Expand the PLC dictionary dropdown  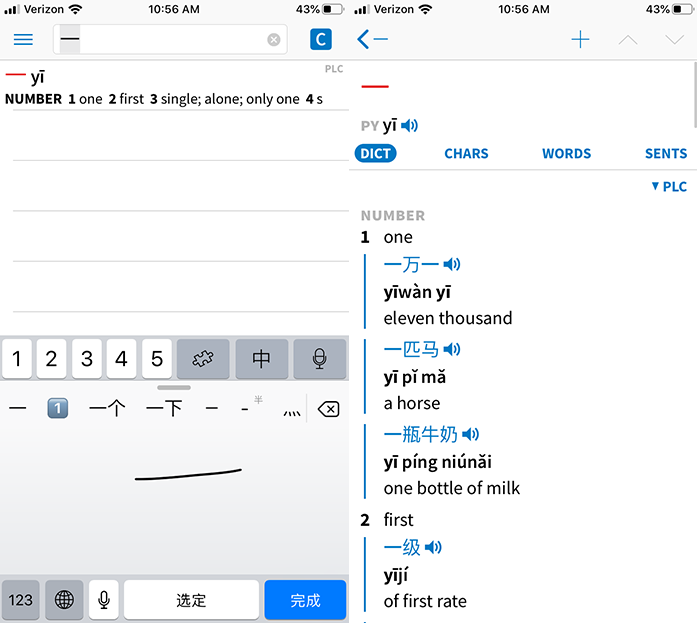tap(669, 187)
